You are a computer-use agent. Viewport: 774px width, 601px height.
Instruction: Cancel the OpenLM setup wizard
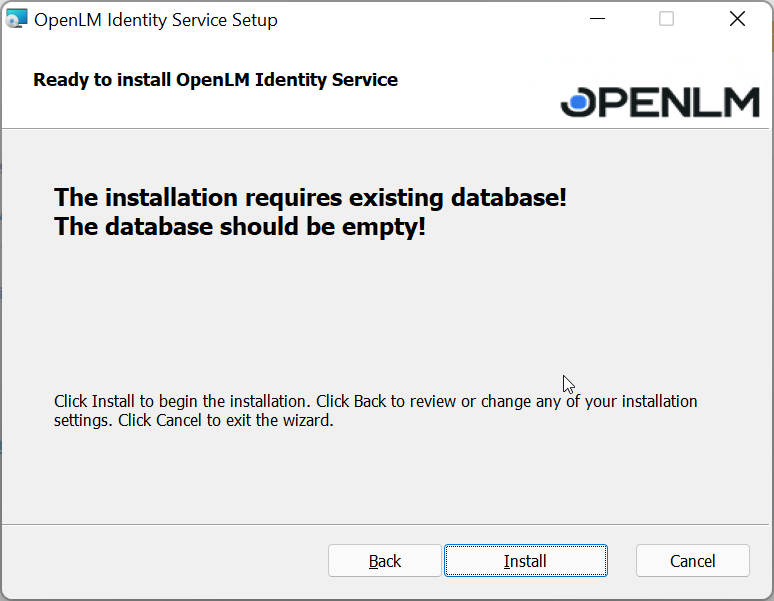pyautogui.click(x=692, y=561)
